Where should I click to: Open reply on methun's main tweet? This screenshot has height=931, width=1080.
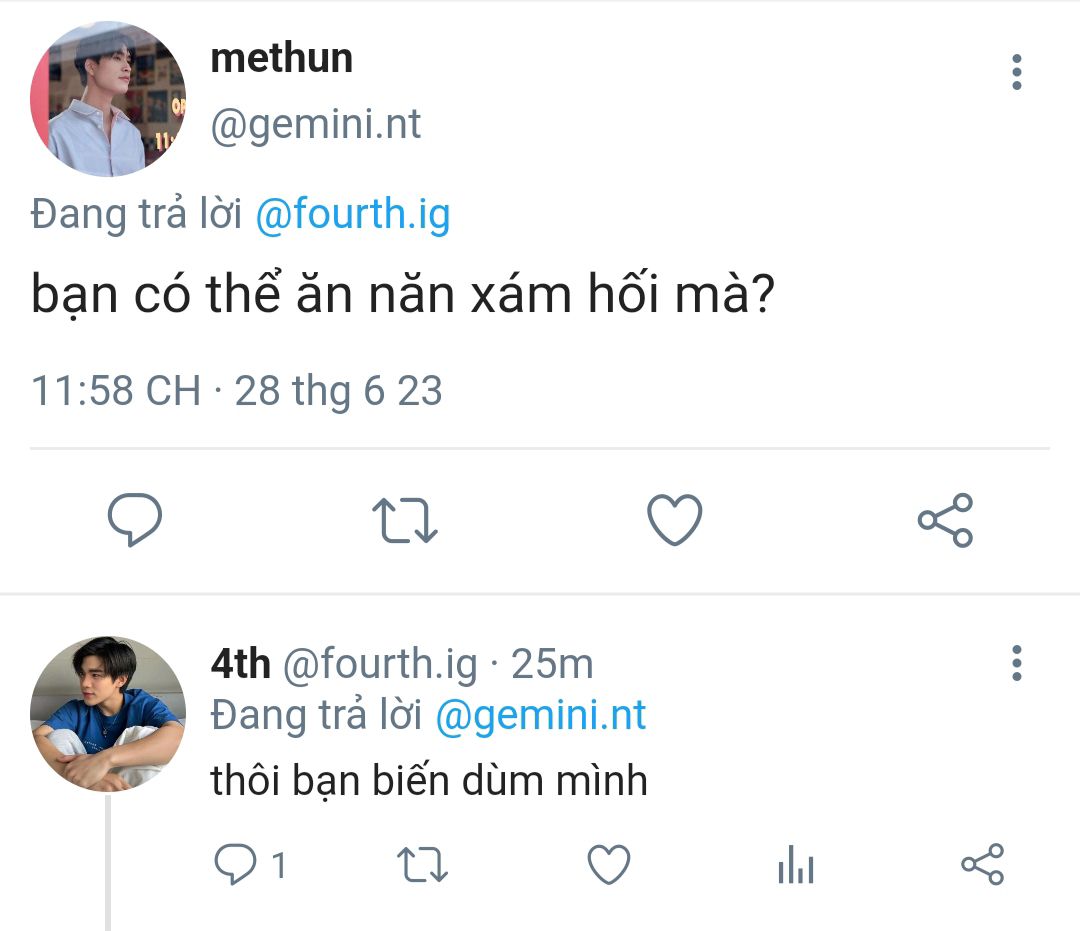(134, 520)
